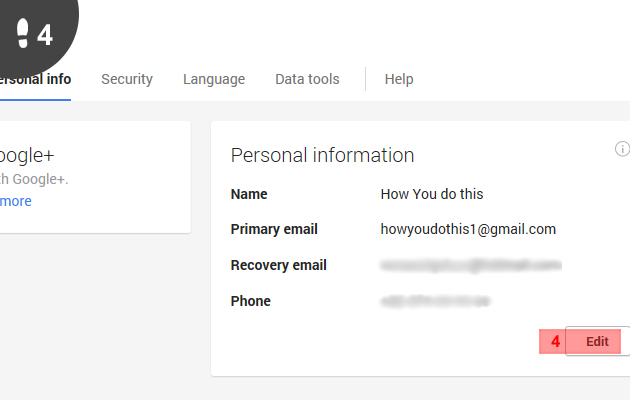Viewport: 630px width, 400px height.
Task: Select the Personal info tab
Action: point(35,79)
